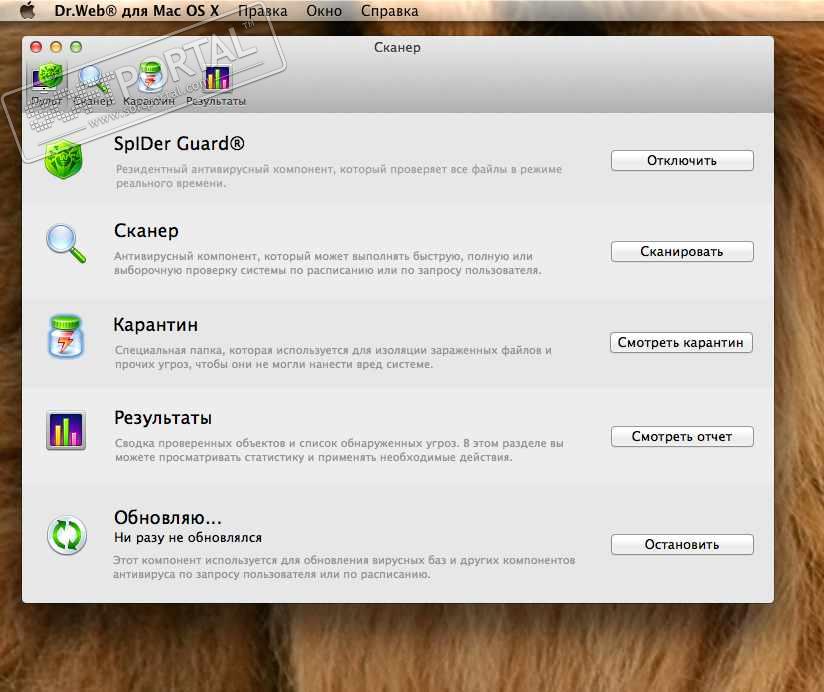Minimize the window with yellow button

(56, 47)
